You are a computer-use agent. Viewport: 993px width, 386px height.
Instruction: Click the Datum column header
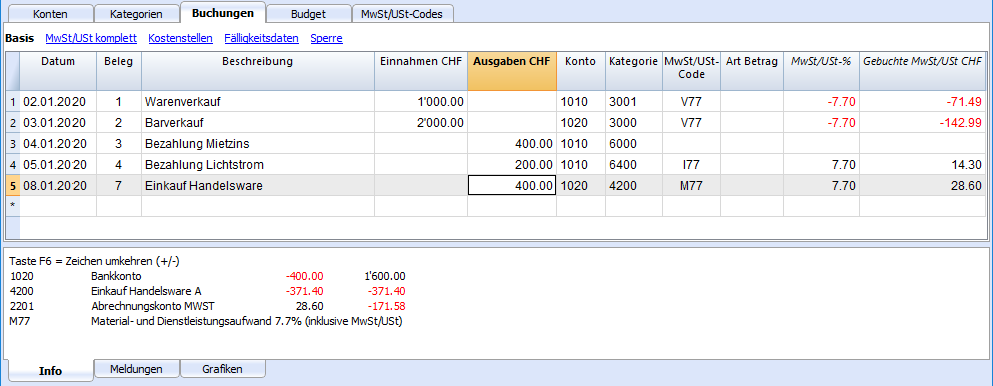tap(58, 71)
